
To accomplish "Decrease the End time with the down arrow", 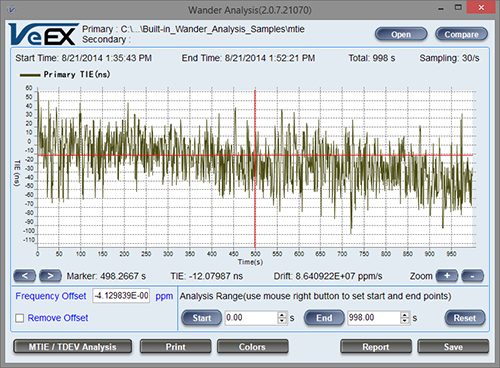I will click(x=405, y=321).
